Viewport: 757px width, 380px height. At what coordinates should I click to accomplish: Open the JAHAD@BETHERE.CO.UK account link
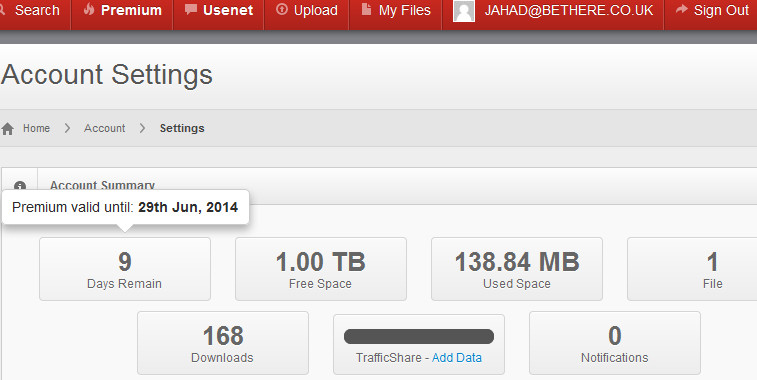click(x=569, y=10)
